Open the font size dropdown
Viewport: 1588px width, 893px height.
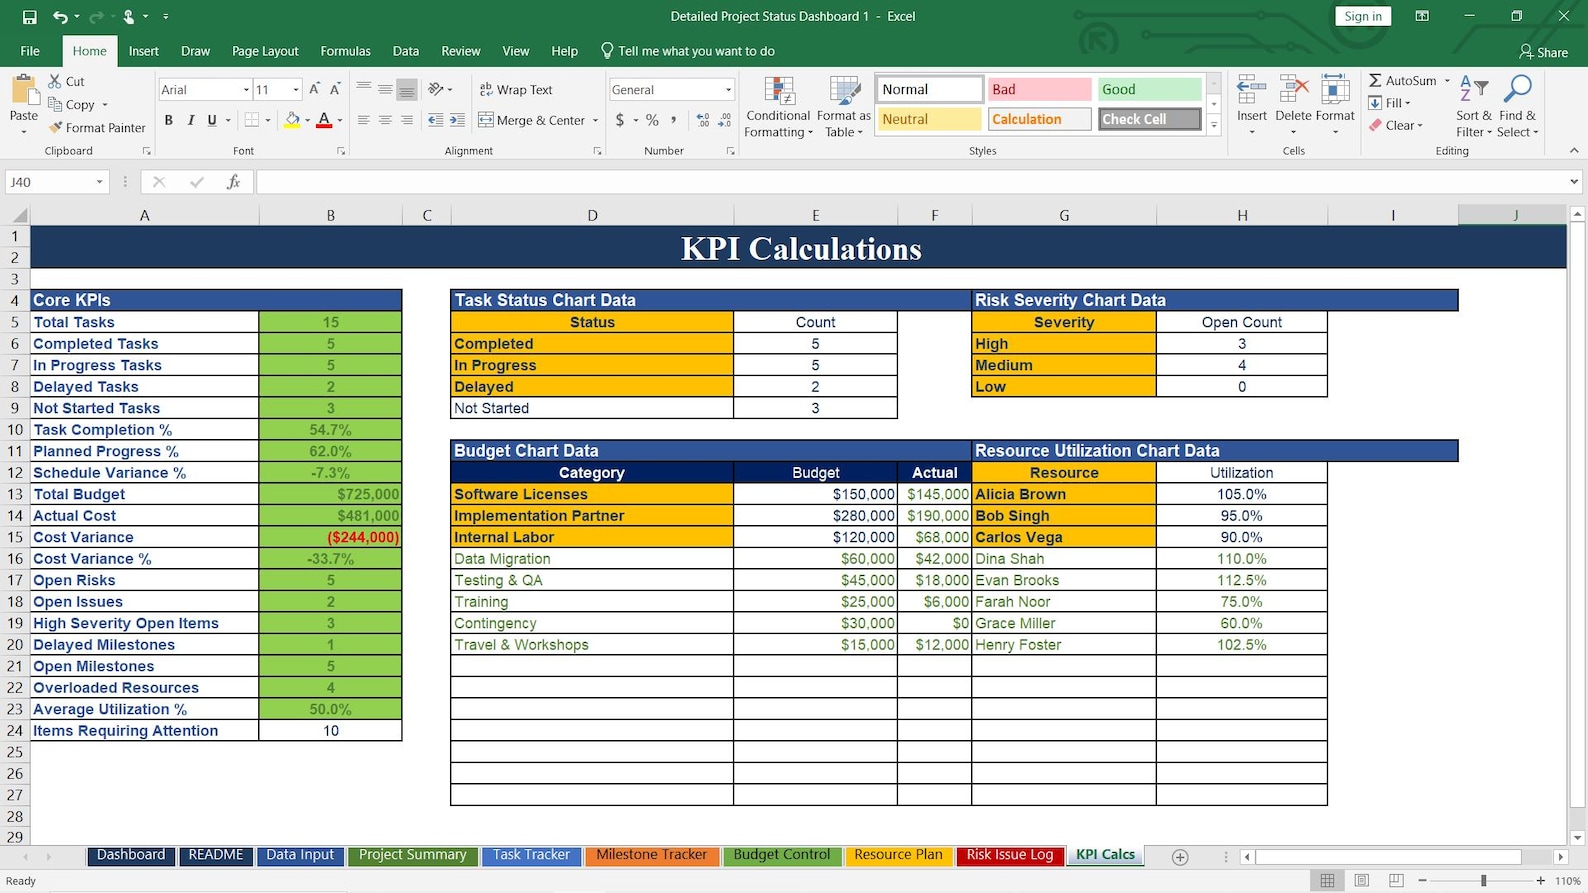[x=296, y=90]
